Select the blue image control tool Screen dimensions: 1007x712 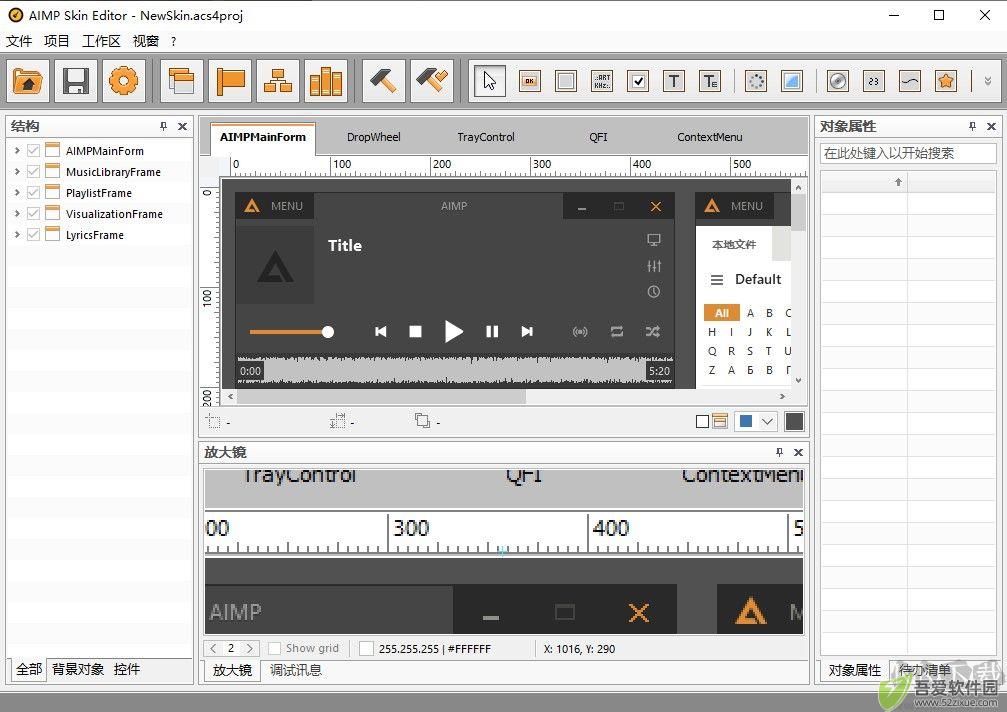(x=792, y=81)
